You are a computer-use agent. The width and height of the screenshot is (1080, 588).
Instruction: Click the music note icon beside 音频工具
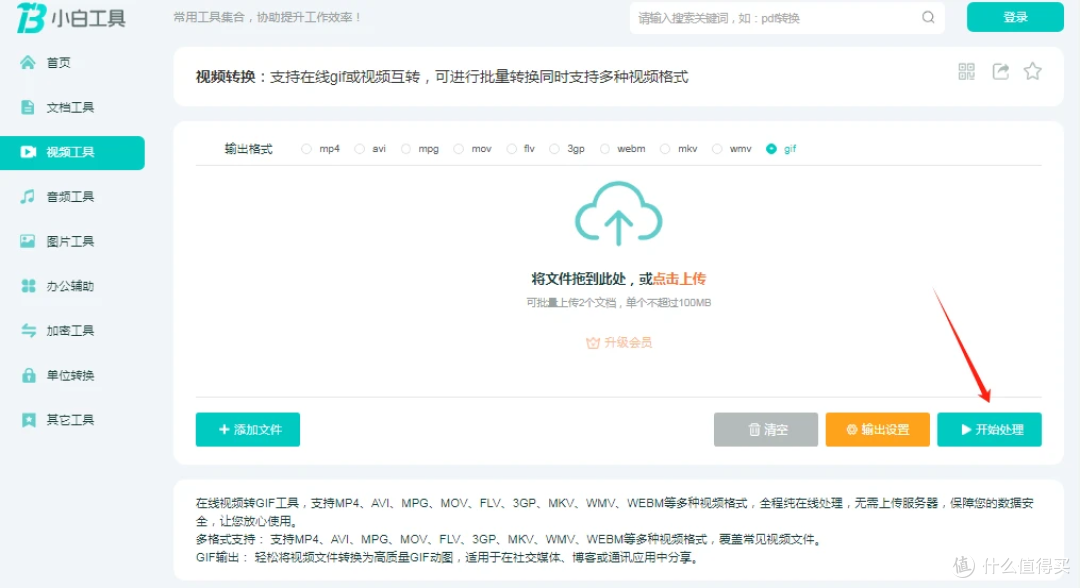[28, 197]
